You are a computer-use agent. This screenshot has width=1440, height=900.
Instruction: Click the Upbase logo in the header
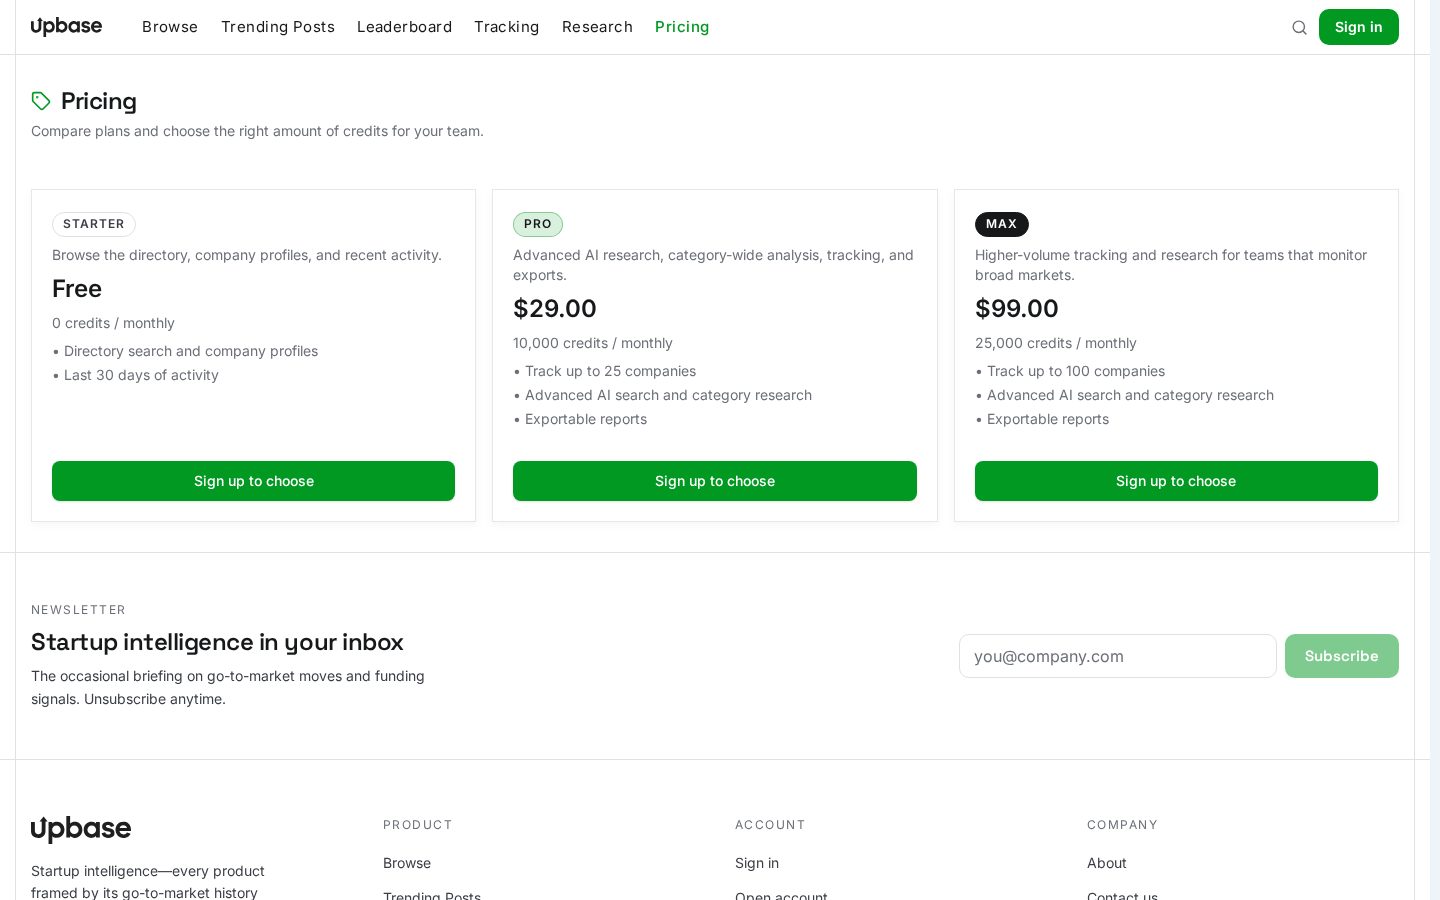pyautogui.click(x=66, y=27)
